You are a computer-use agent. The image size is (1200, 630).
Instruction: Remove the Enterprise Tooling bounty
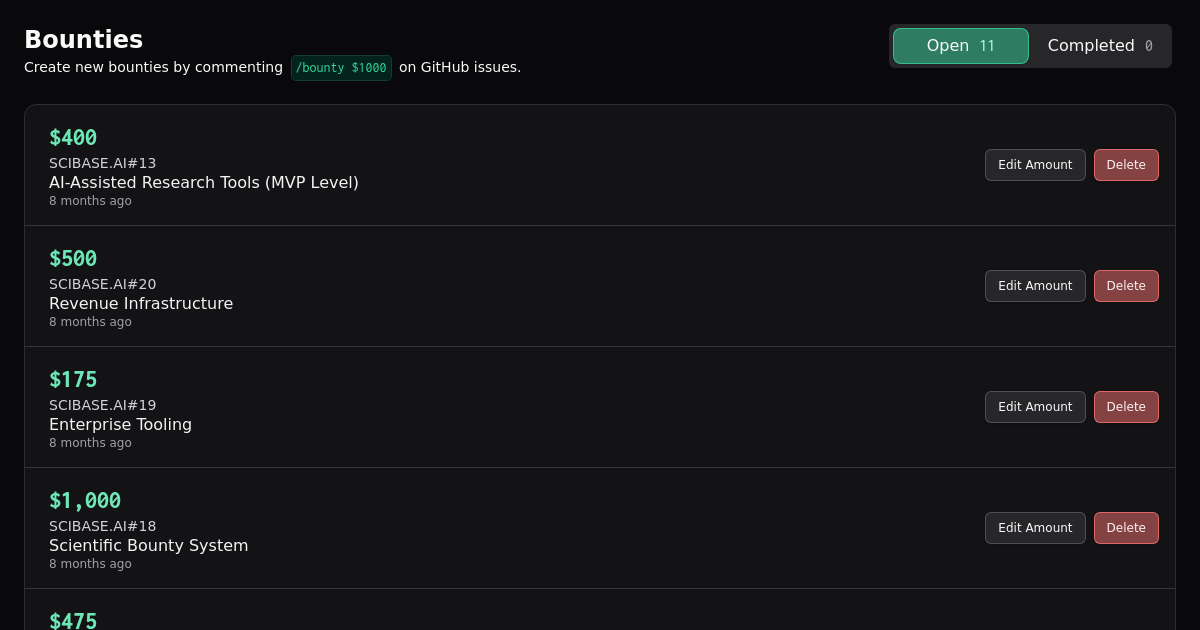(x=1126, y=407)
